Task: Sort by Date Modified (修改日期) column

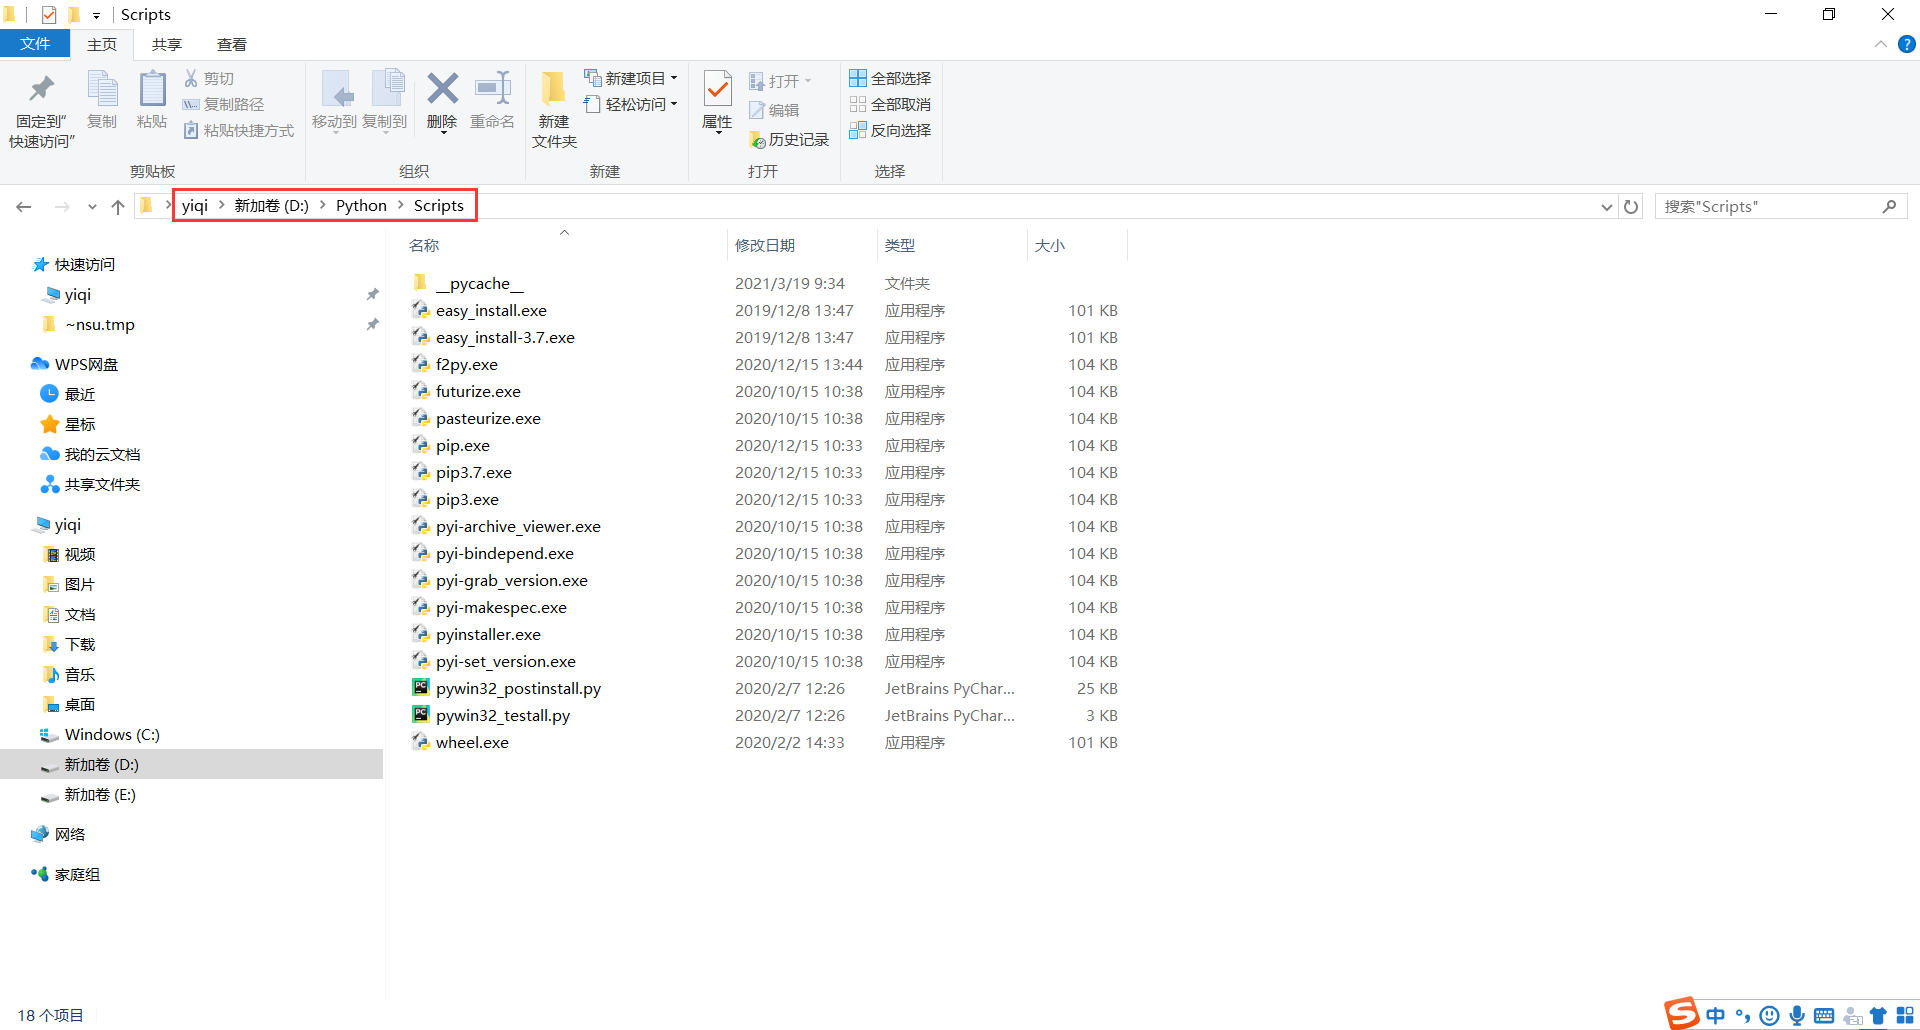Action: [x=765, y=245]
